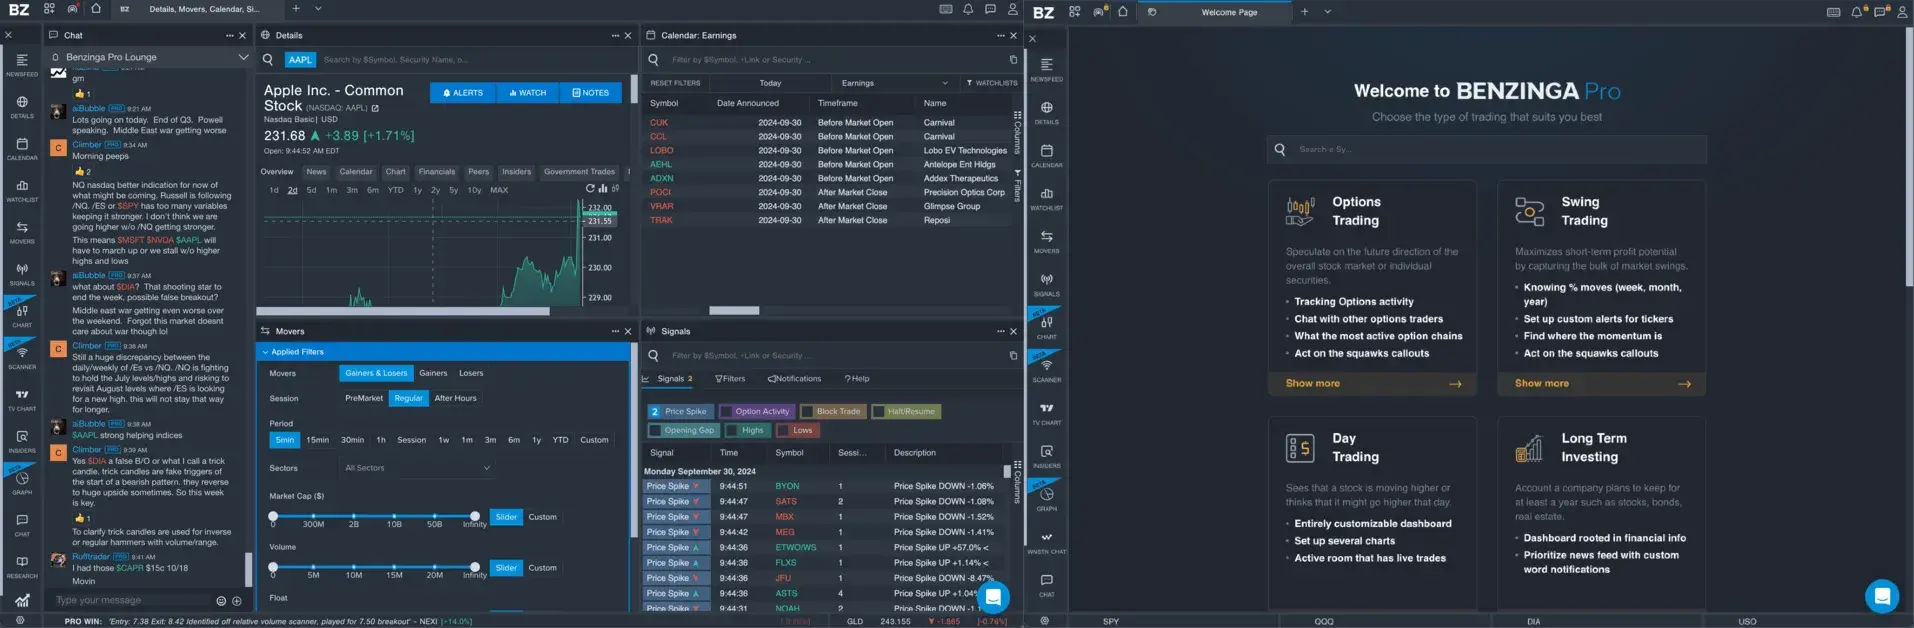Open Research from the sidebar
This screenshot has height=628, width=1914.
pyautogui.click(x=22, y=566)
